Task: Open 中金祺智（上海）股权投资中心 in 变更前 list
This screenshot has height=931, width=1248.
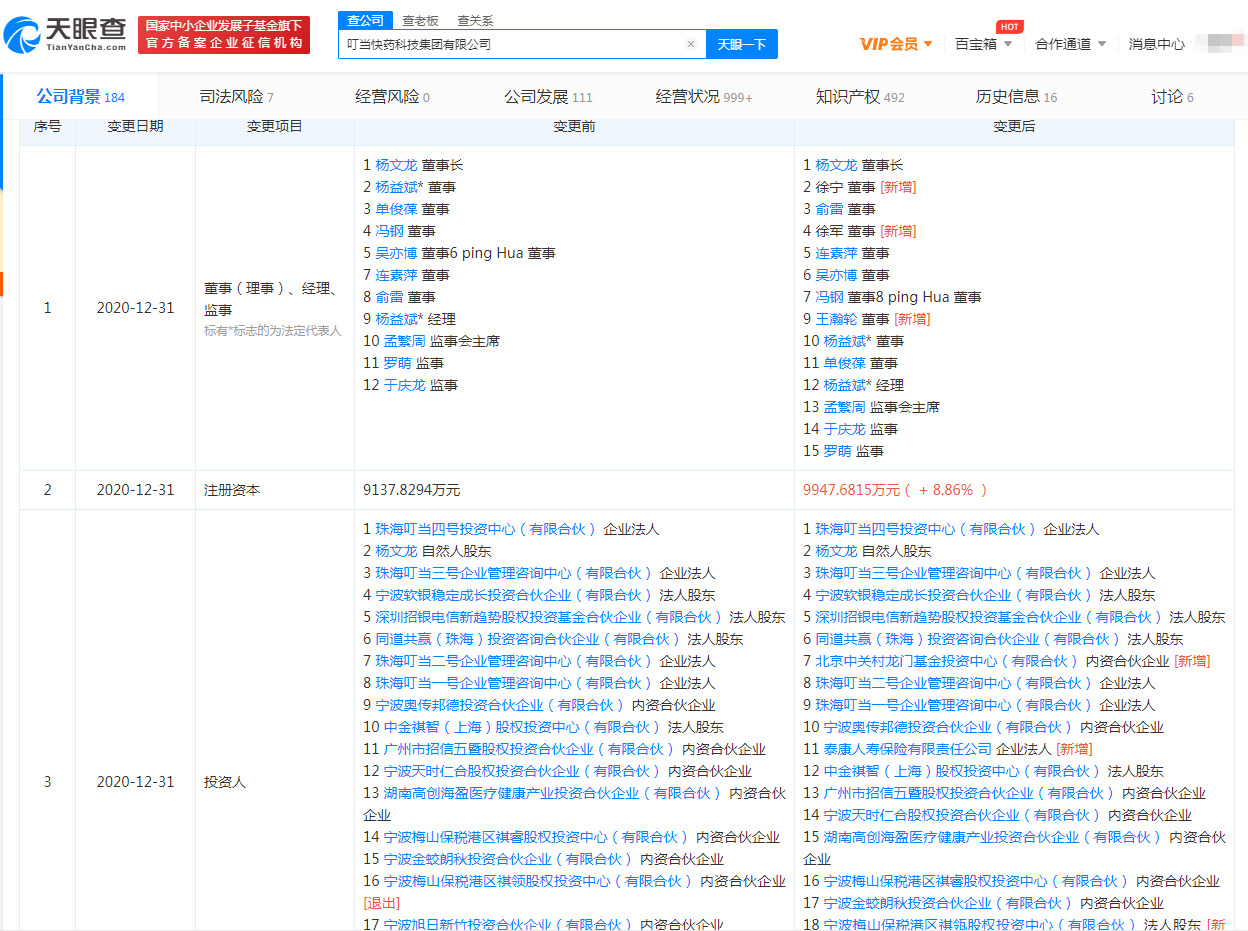Action: (521, 727)
